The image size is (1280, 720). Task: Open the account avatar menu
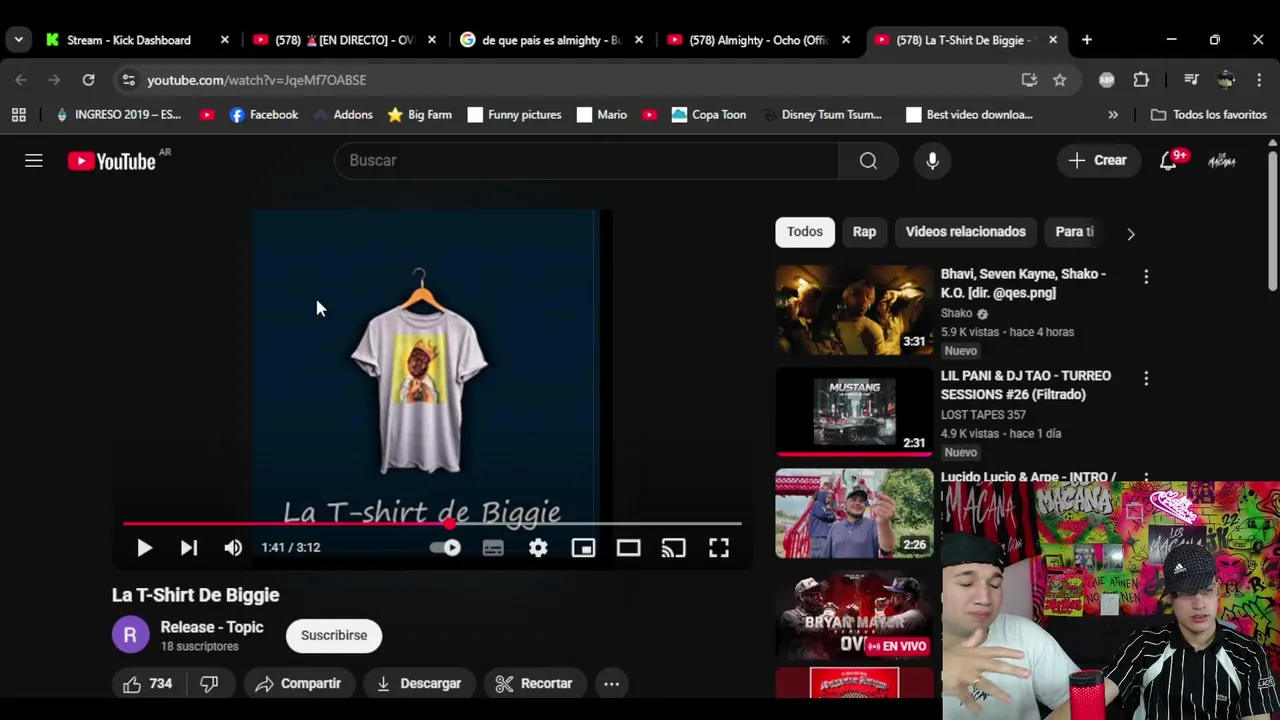pyautogui.click(x=1222, y=161)
